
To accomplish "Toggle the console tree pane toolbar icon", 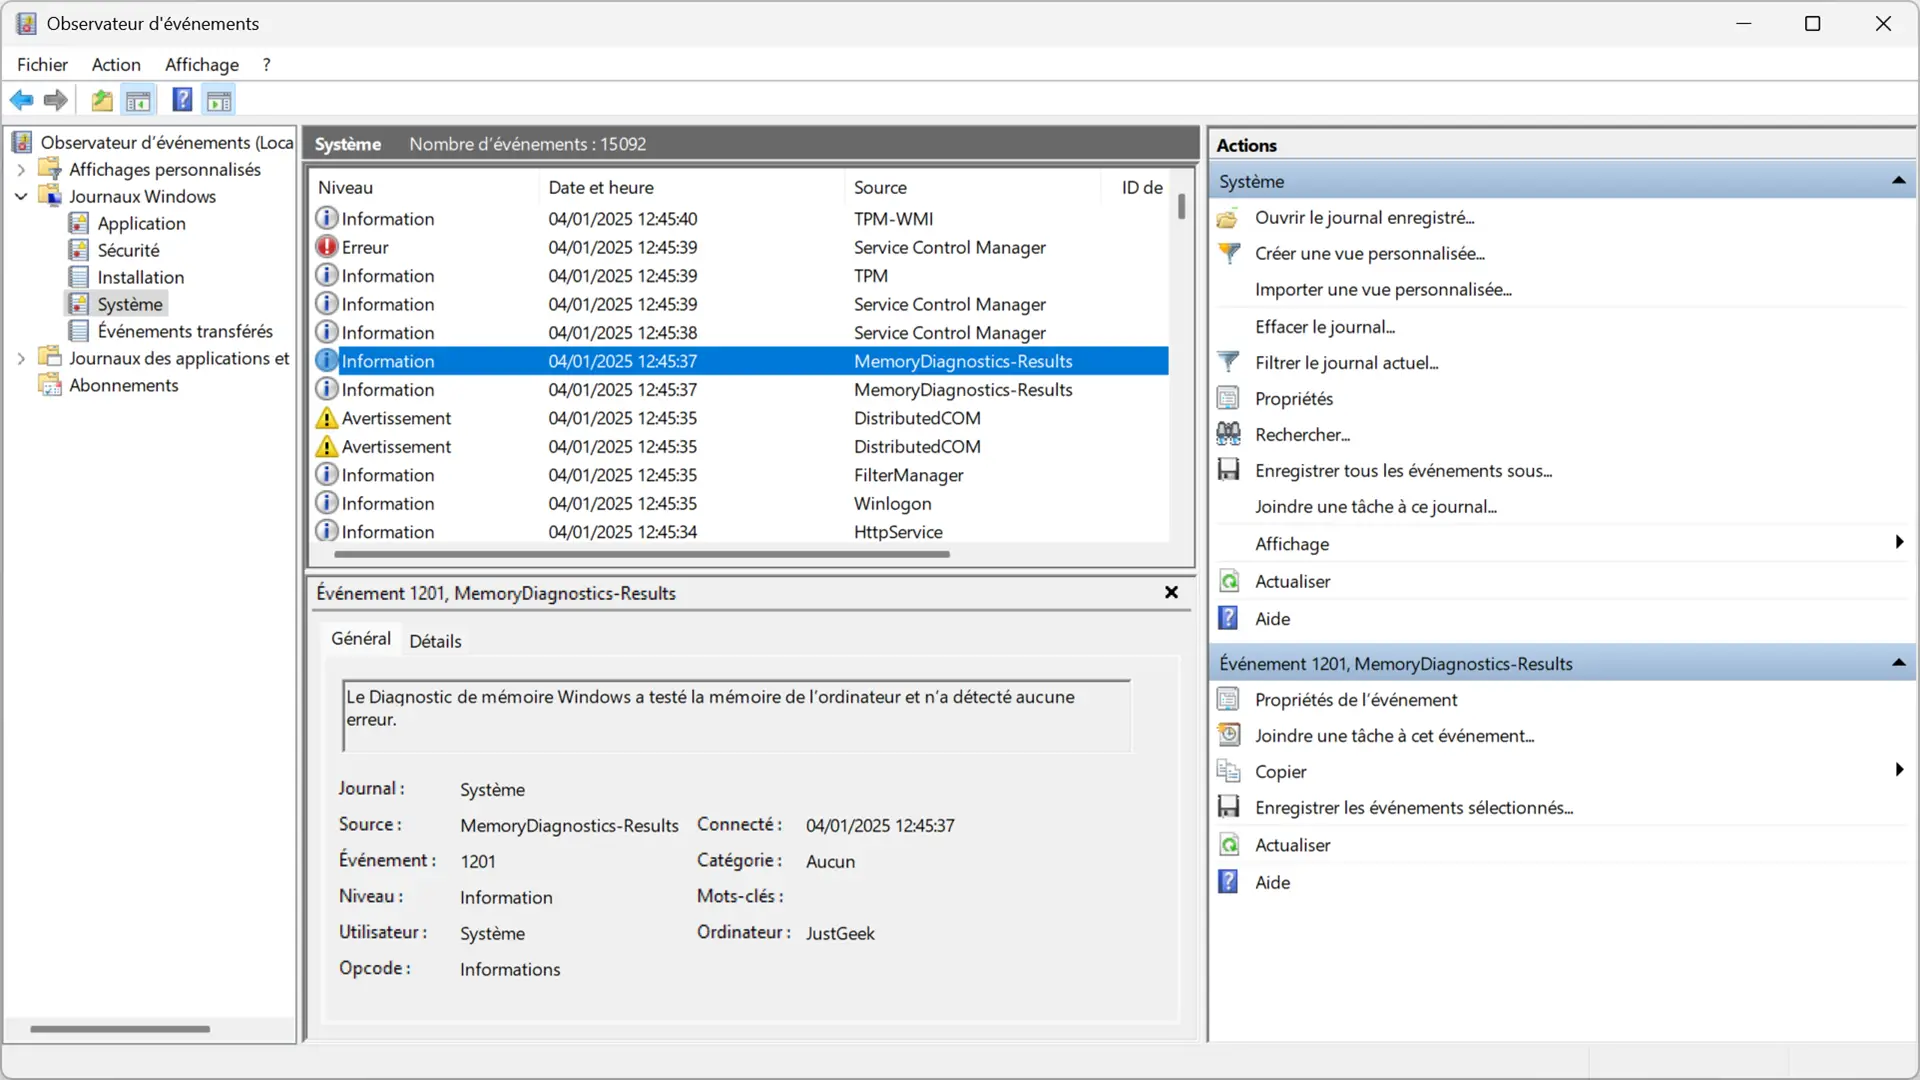I will coord(138,100).
